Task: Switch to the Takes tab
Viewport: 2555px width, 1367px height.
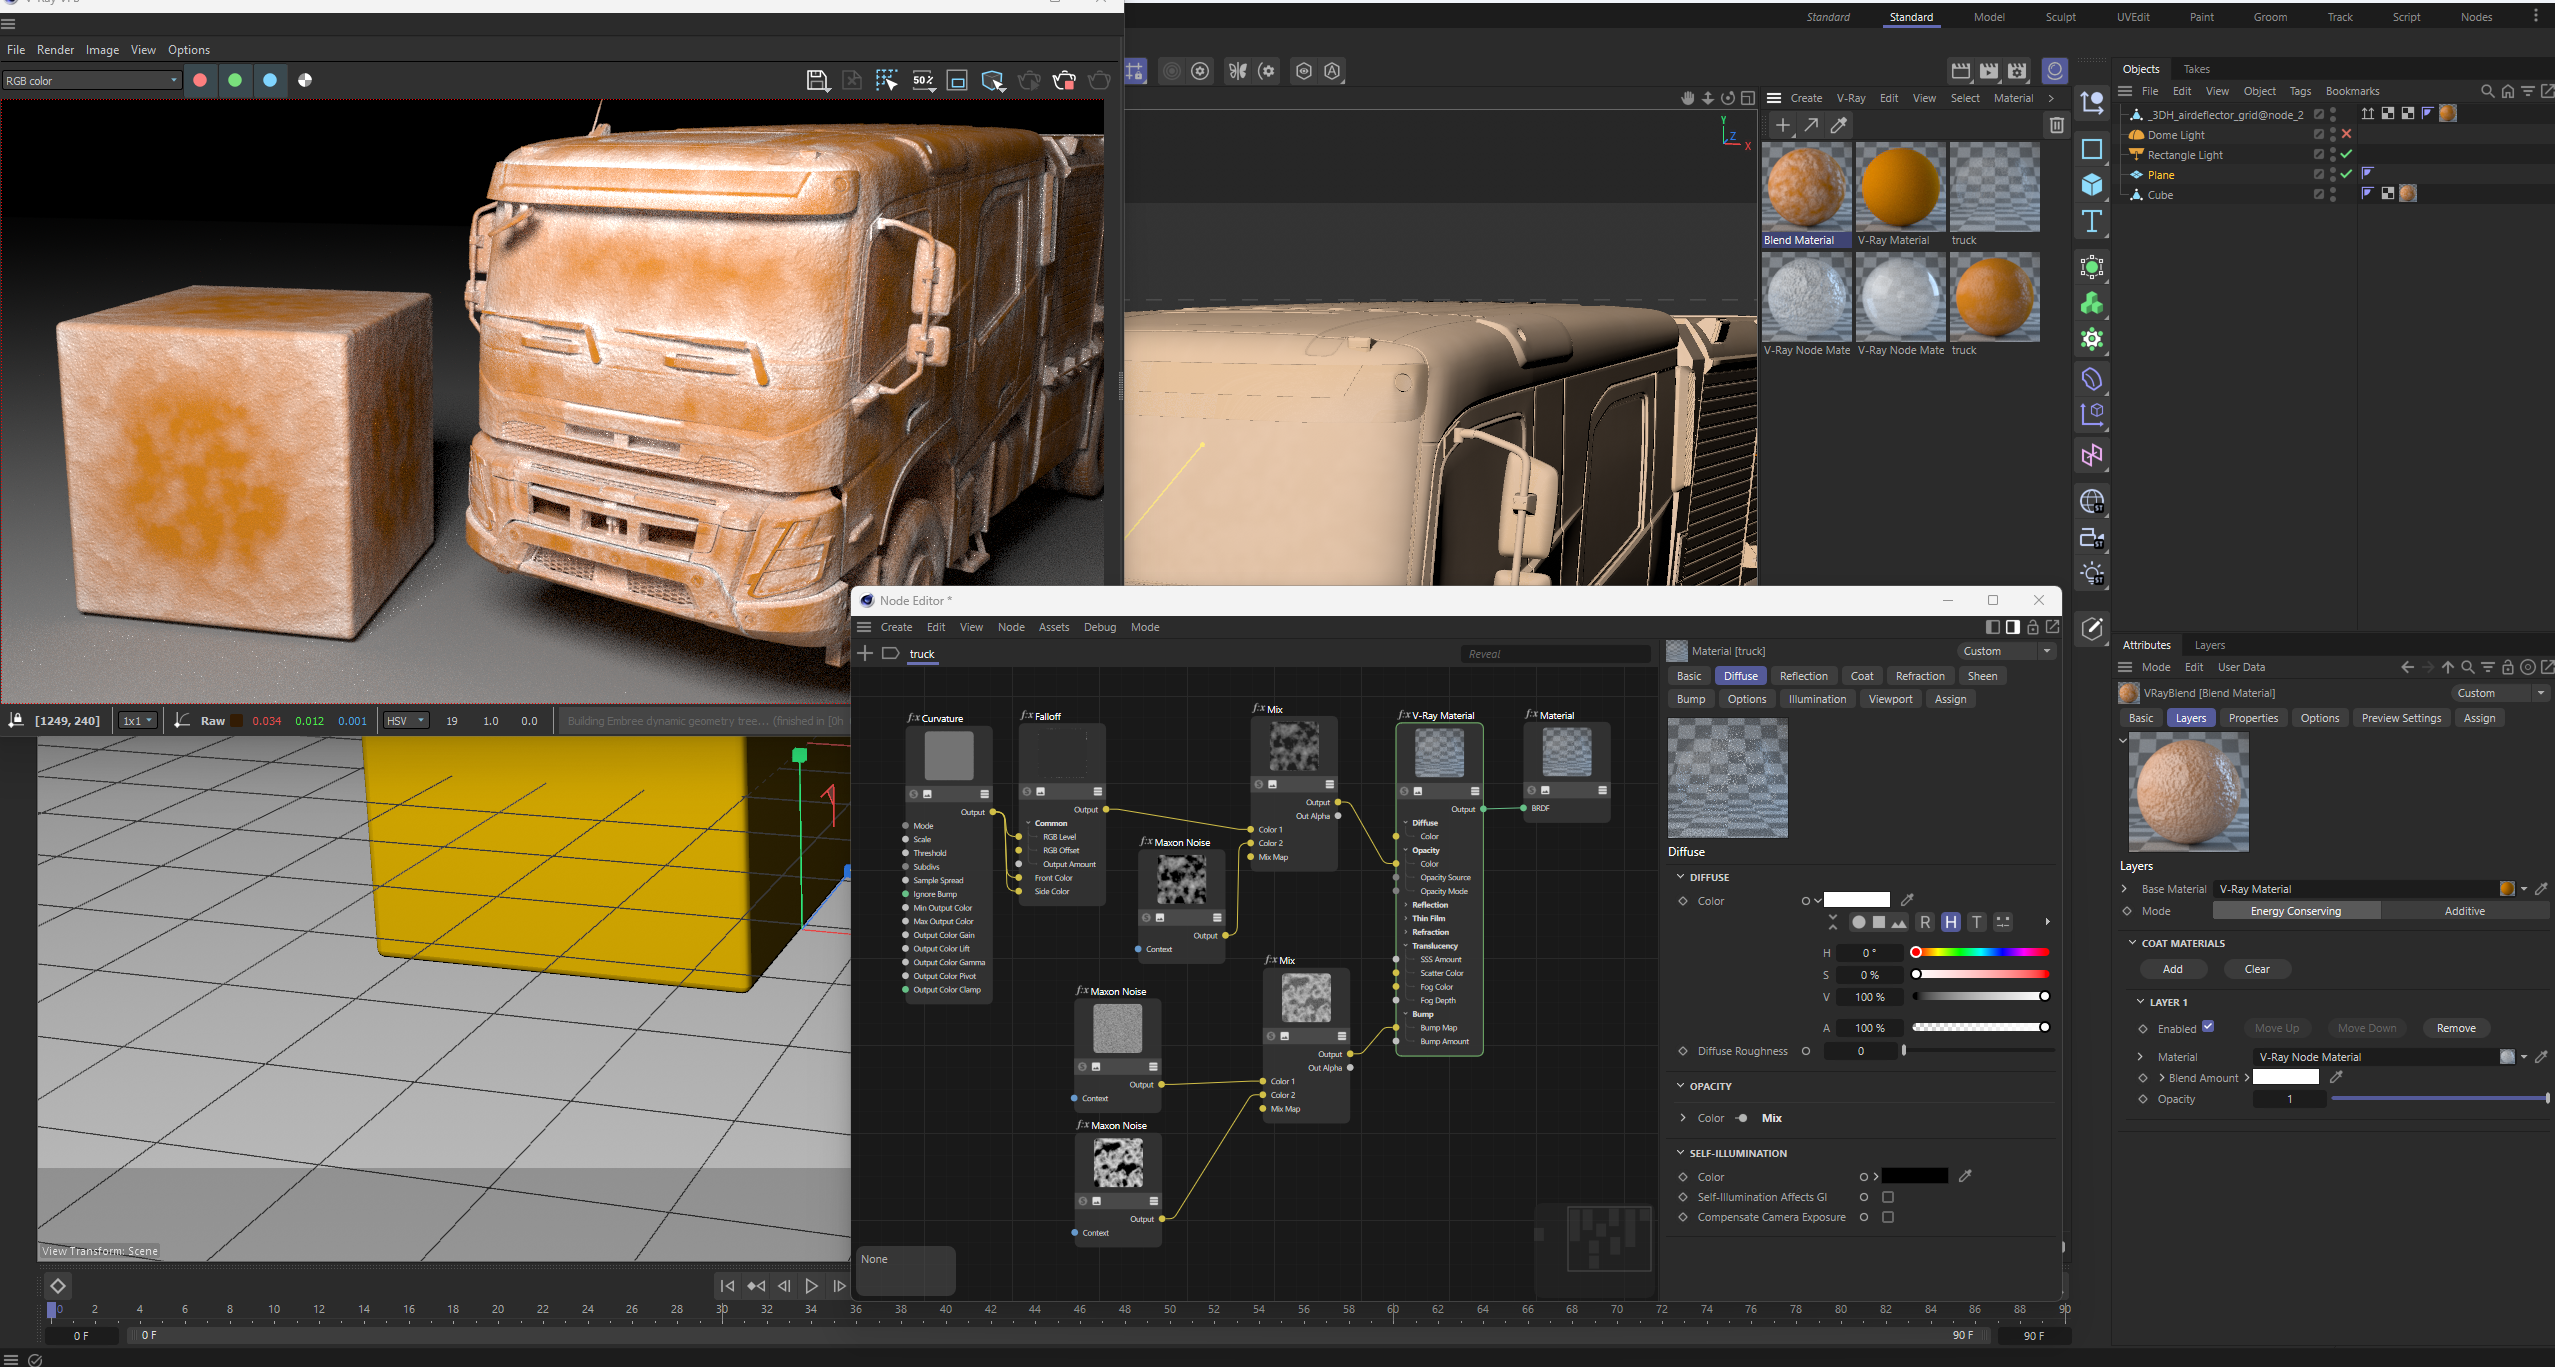Action: [2196, 69]
